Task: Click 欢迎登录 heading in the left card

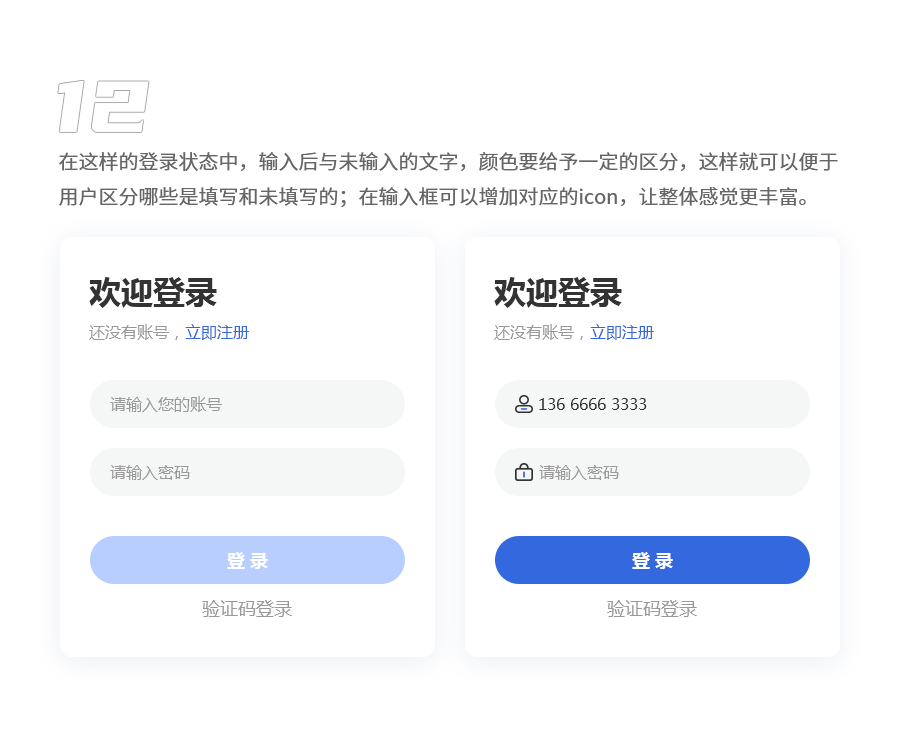Action: coord(153,293)
